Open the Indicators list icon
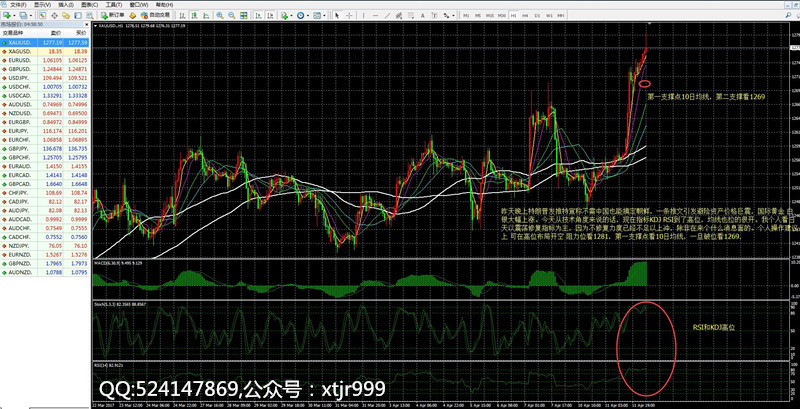This screenshot has width=800, height=409. tap(284, 15)
